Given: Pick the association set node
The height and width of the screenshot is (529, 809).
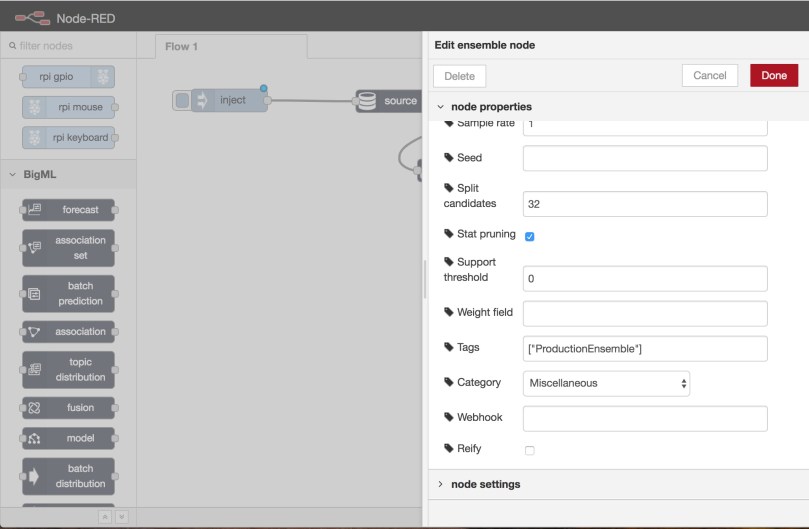Looking at the screenshot, I should (68, 248).
